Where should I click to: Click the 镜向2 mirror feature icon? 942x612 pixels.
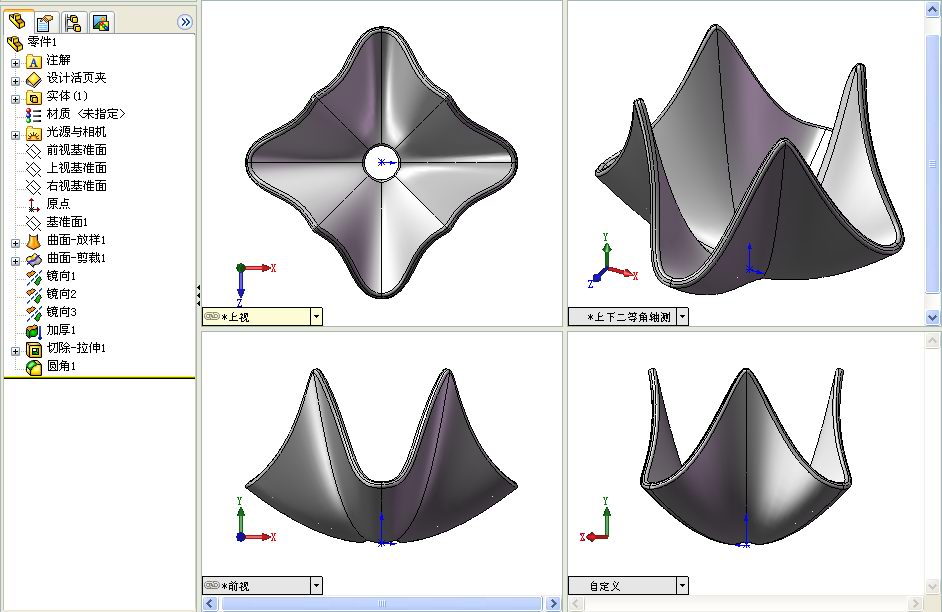click(34, 295)
